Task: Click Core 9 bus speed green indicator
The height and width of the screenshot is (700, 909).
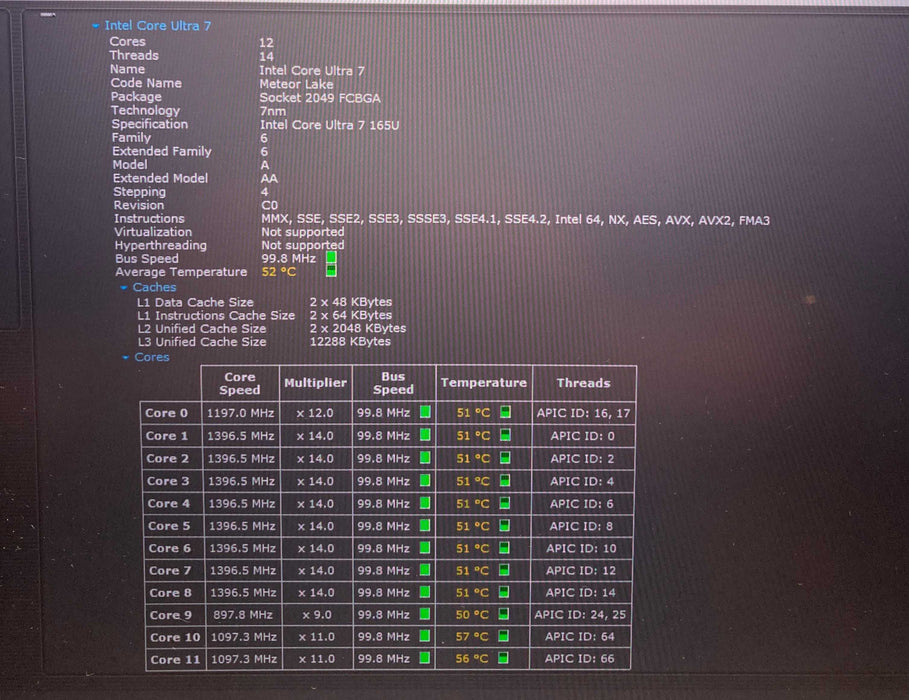Action: (x=425, y=614)
